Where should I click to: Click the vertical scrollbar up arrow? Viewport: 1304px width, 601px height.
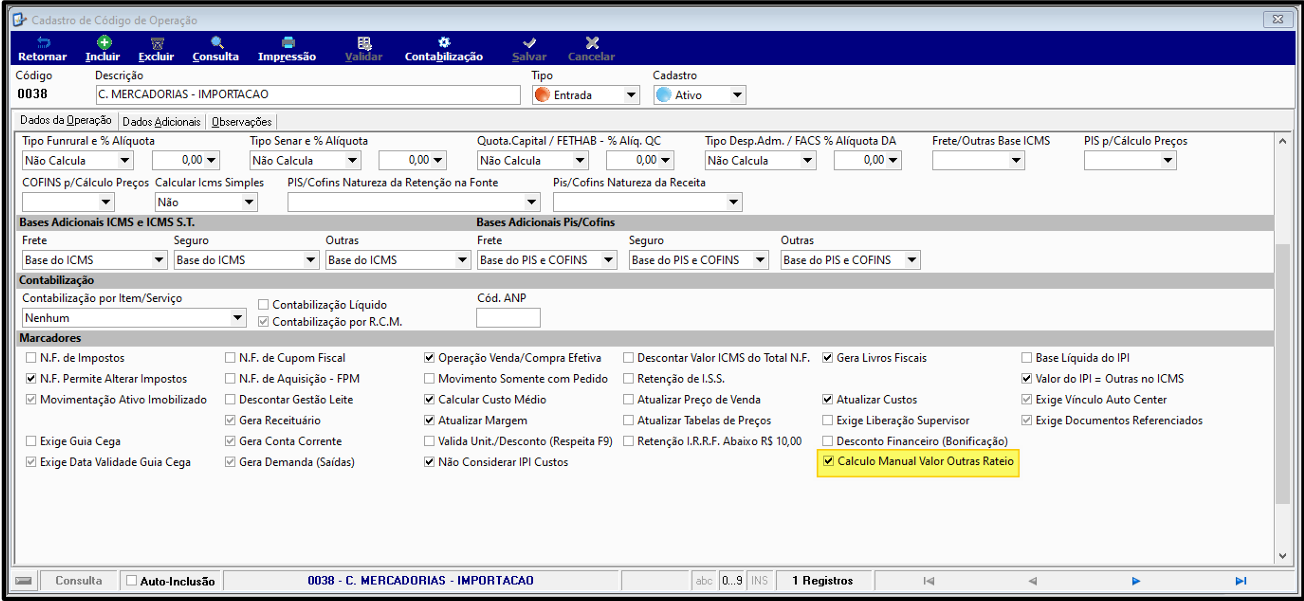[1283, 141]
